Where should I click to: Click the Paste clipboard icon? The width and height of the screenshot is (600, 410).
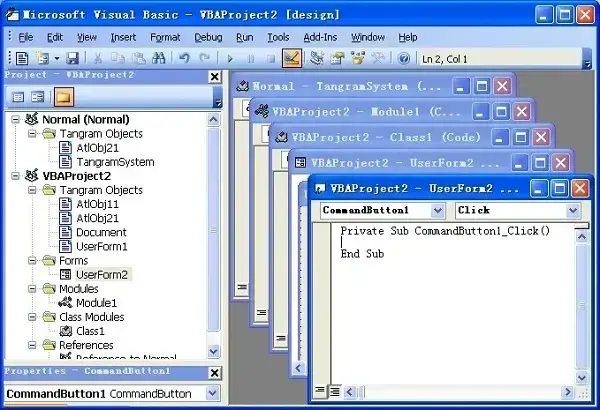[x=138, y=59]
